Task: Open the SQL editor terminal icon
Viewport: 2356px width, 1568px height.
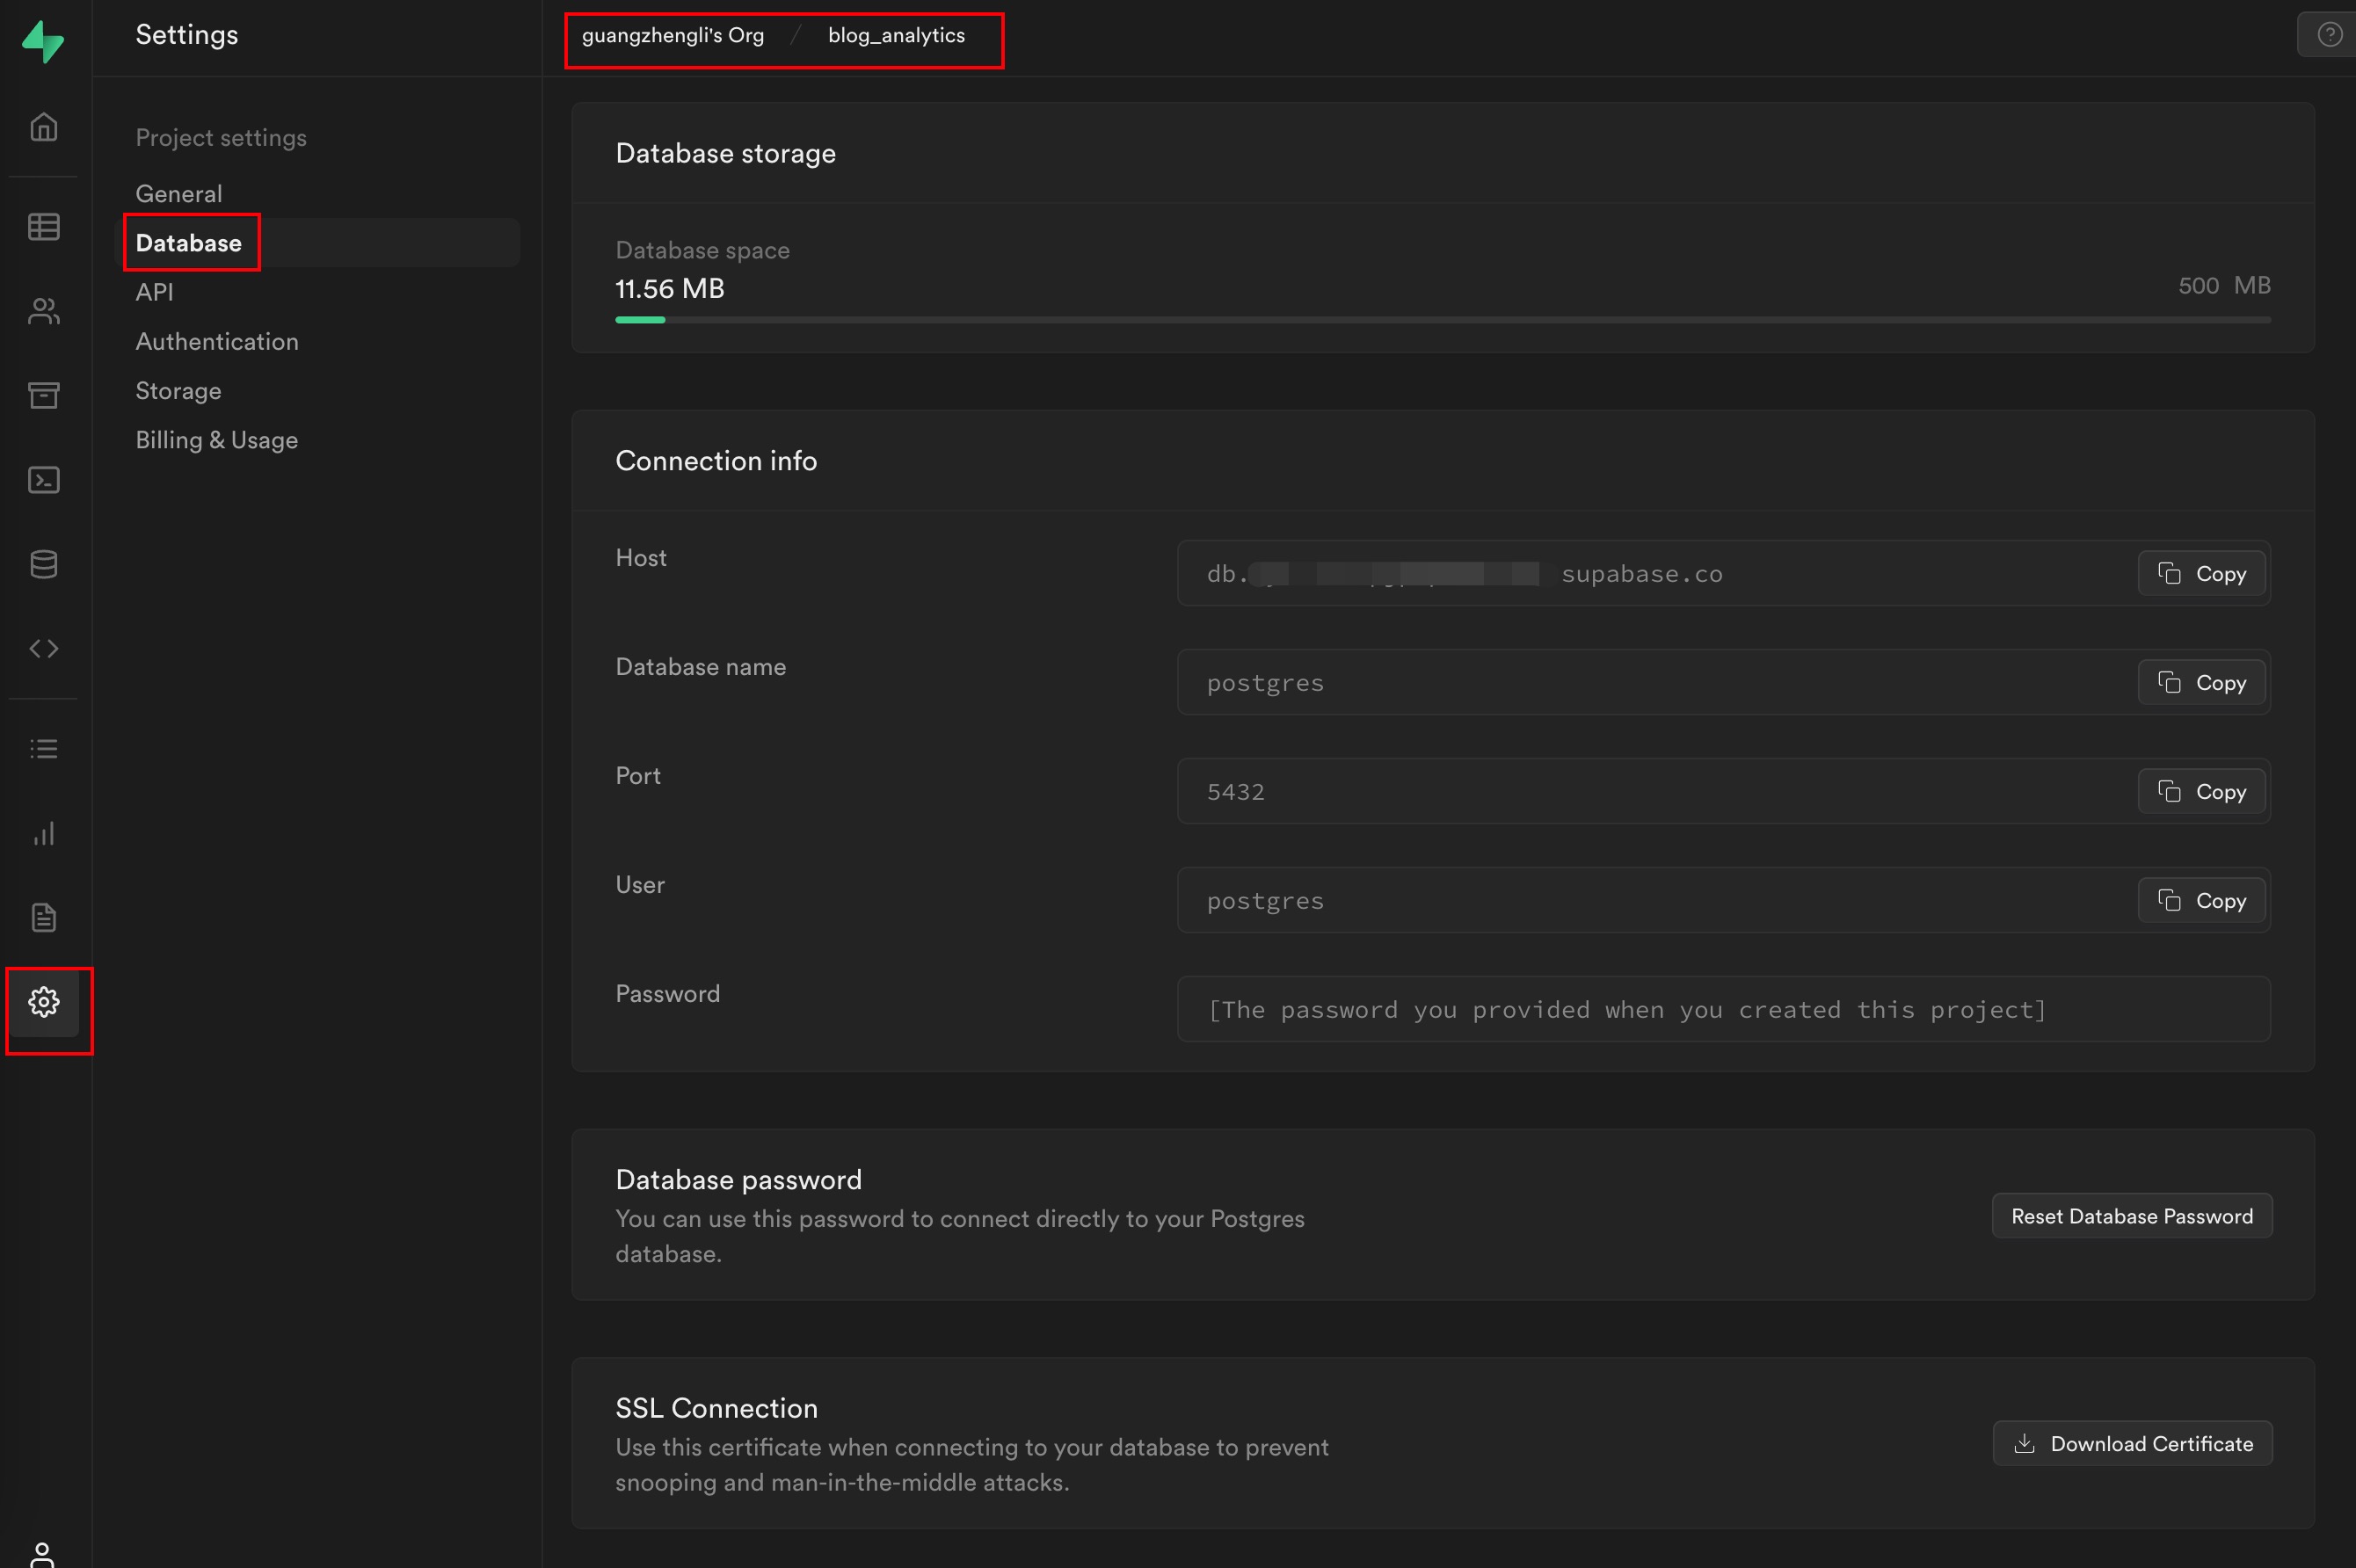Action: [43, 480]
